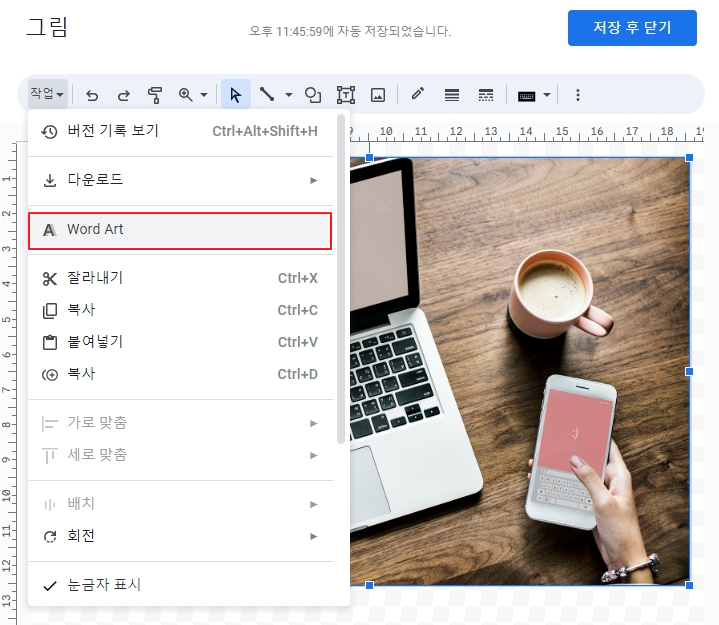Choose the Line drawing tool
The width and height of the screenshot is (719, 625).
coord(267,94)
